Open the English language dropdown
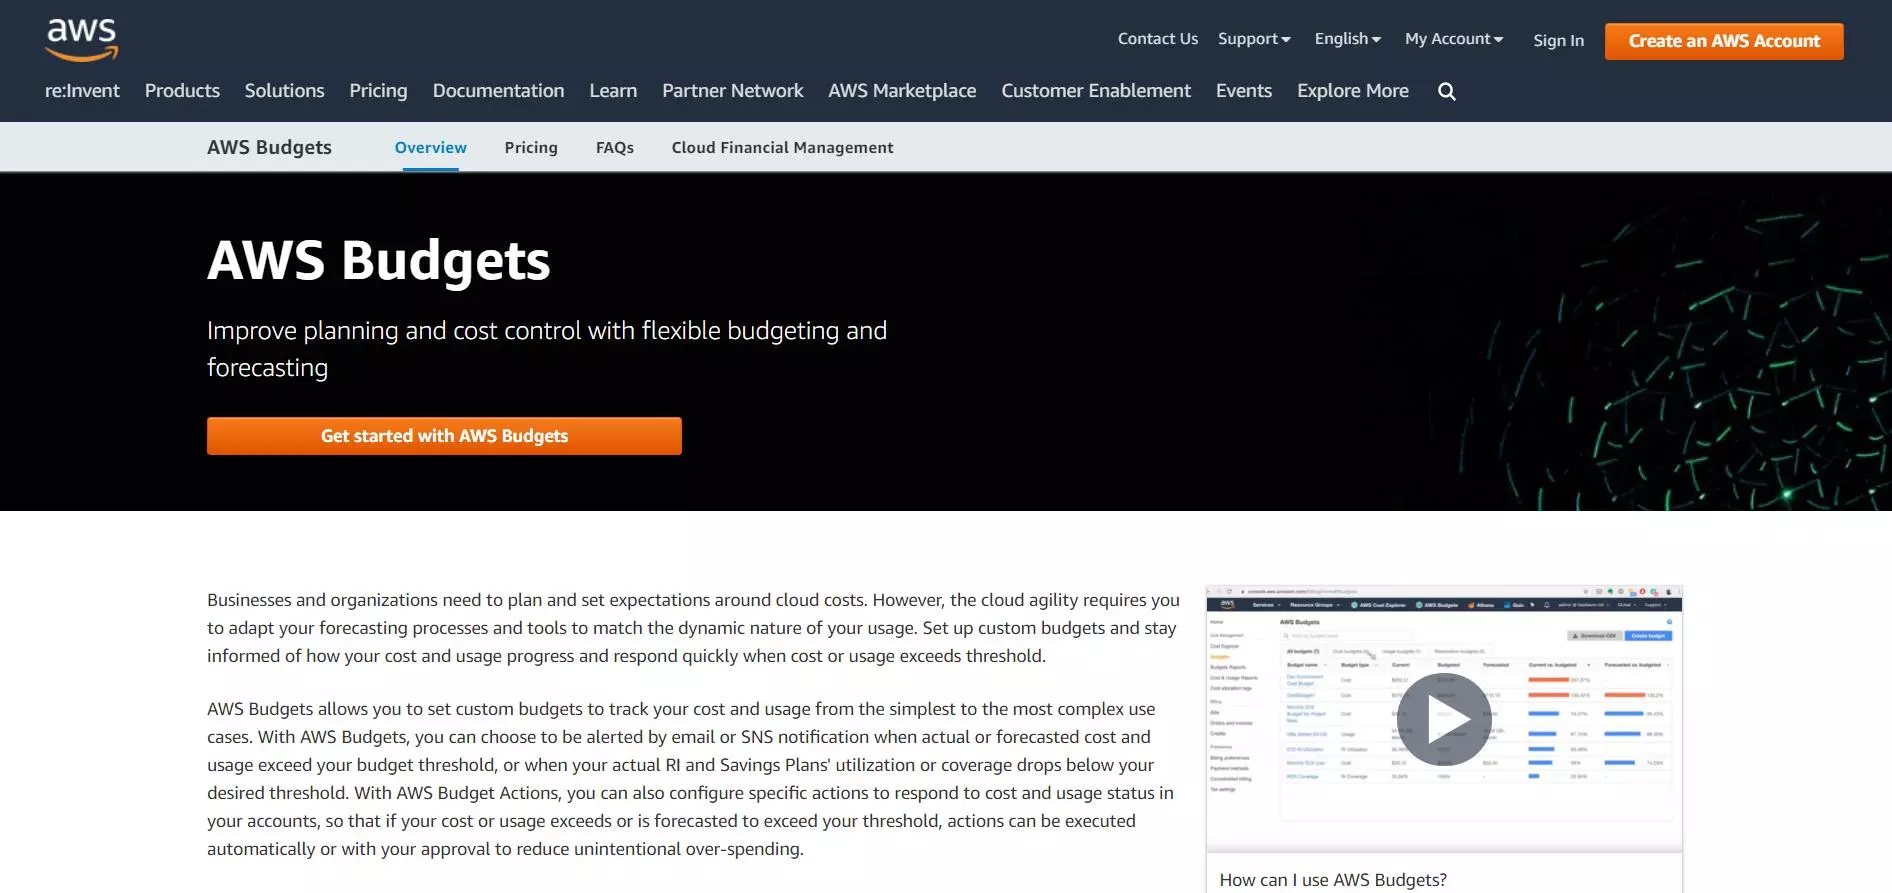 [x=1347, y=39]
